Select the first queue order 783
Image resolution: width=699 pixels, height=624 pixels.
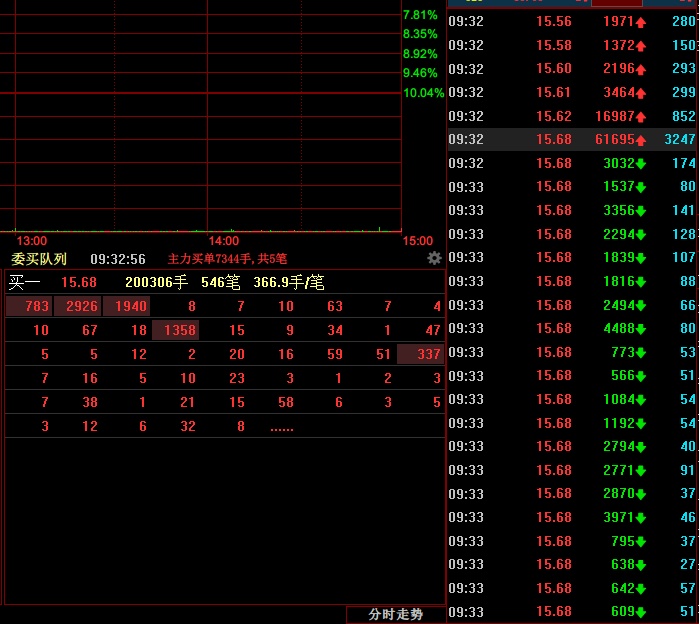click(x=30, y=306)
